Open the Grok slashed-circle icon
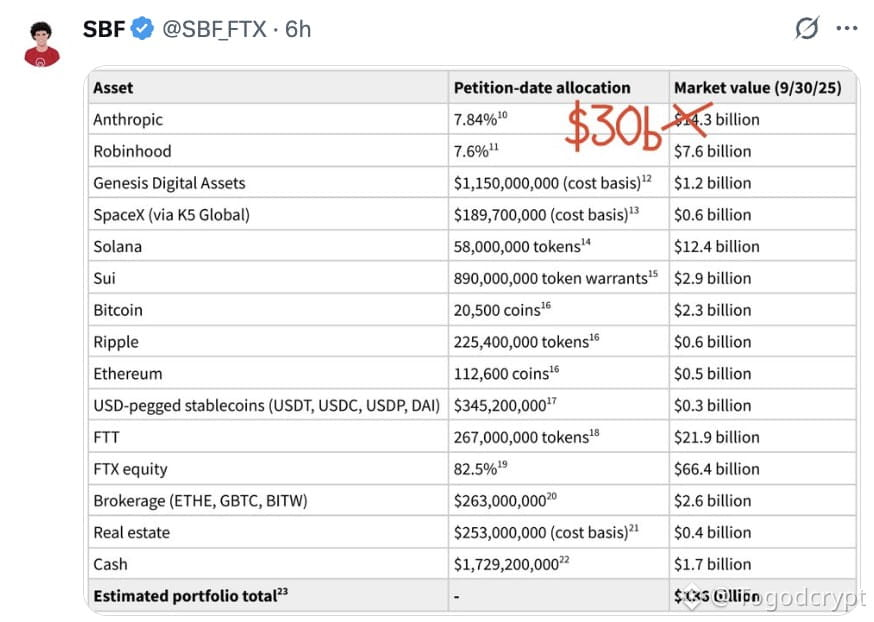 pos(807,28)
